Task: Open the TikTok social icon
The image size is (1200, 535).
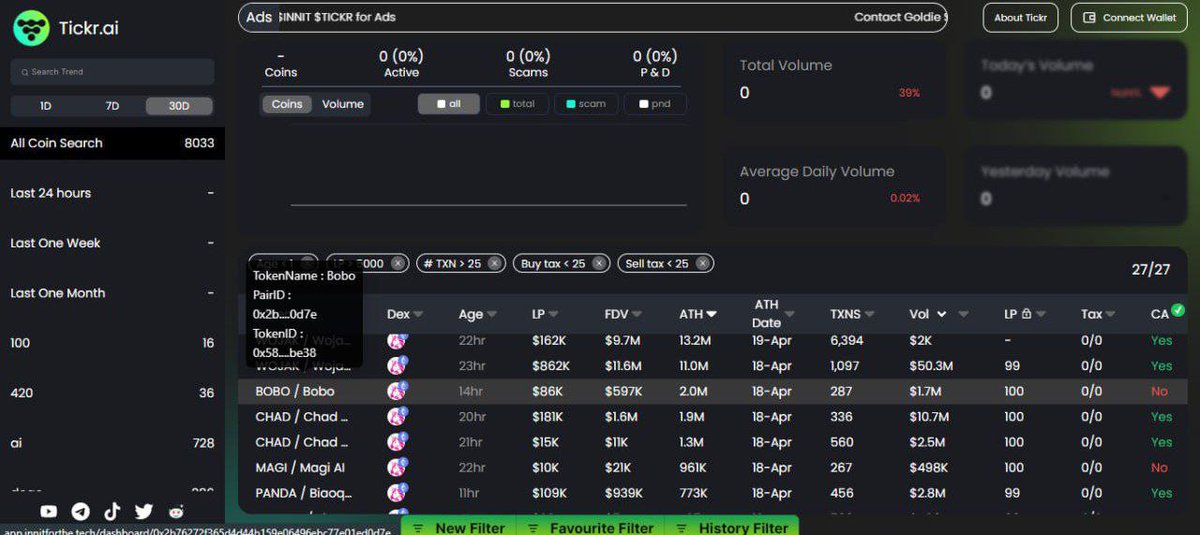Action: [112, 511]
